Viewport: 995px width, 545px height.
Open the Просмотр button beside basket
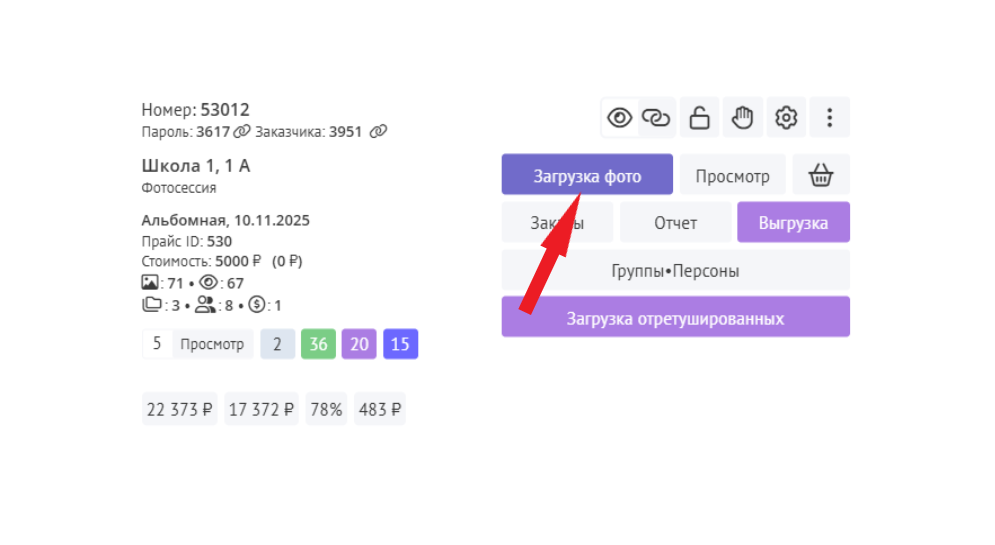[x=733, y=176]
